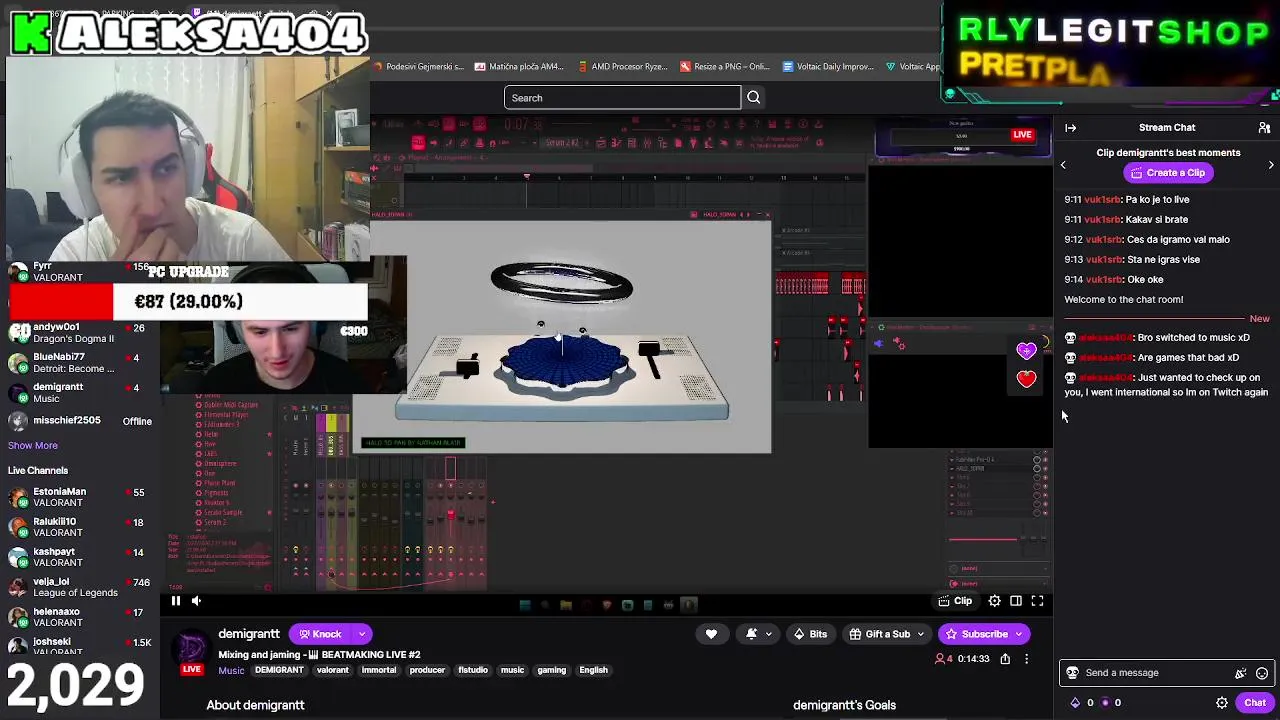1280x720 pixels.
Task: Click Show More in followed channels
Action: pos(33,446)
